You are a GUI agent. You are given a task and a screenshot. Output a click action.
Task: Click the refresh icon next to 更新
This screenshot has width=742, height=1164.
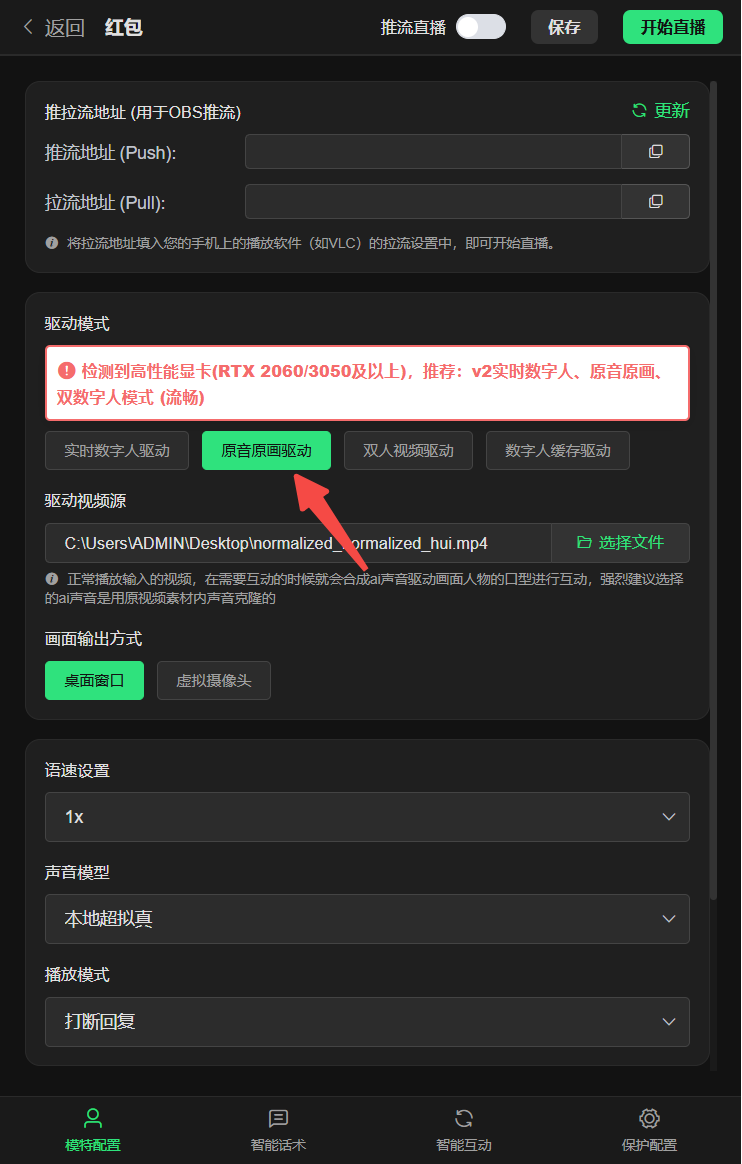[x=639, y=111]
